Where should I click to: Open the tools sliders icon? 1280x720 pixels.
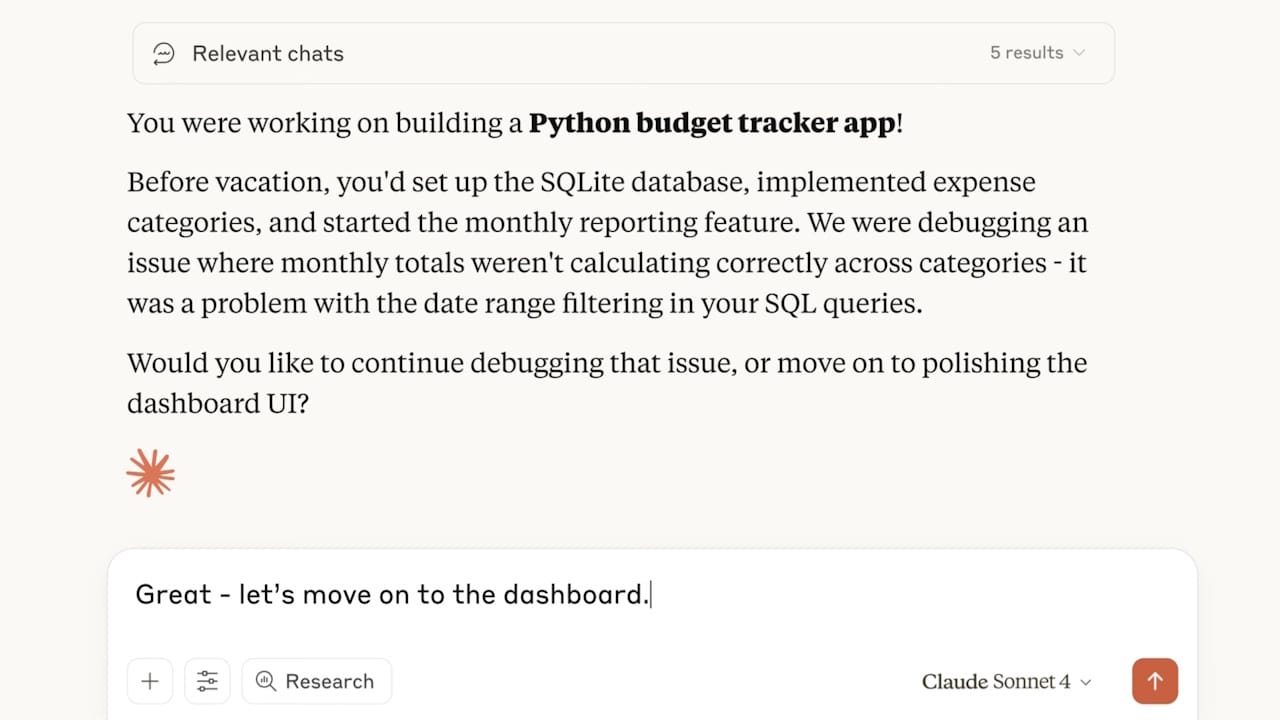(207, 681)
